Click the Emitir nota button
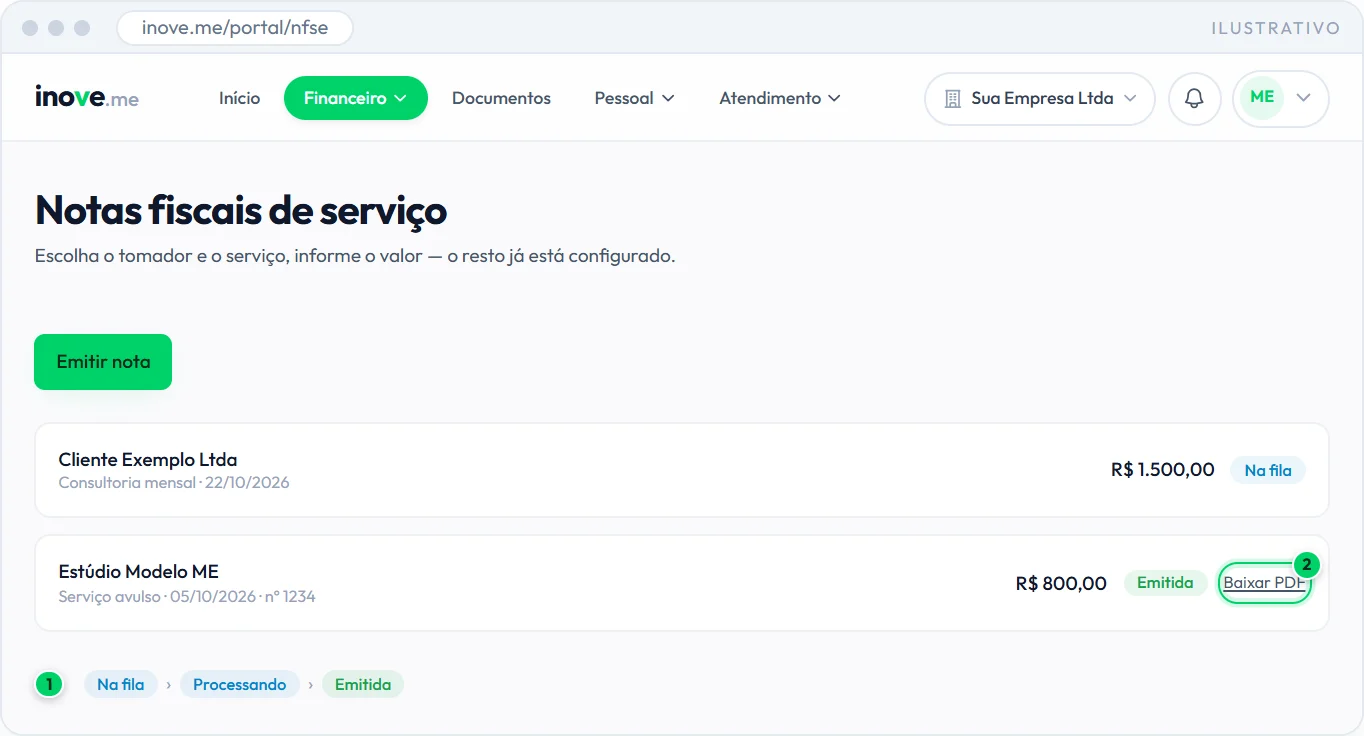The height and width of the screenshot is (736, 1364). (x=103, y=362)
